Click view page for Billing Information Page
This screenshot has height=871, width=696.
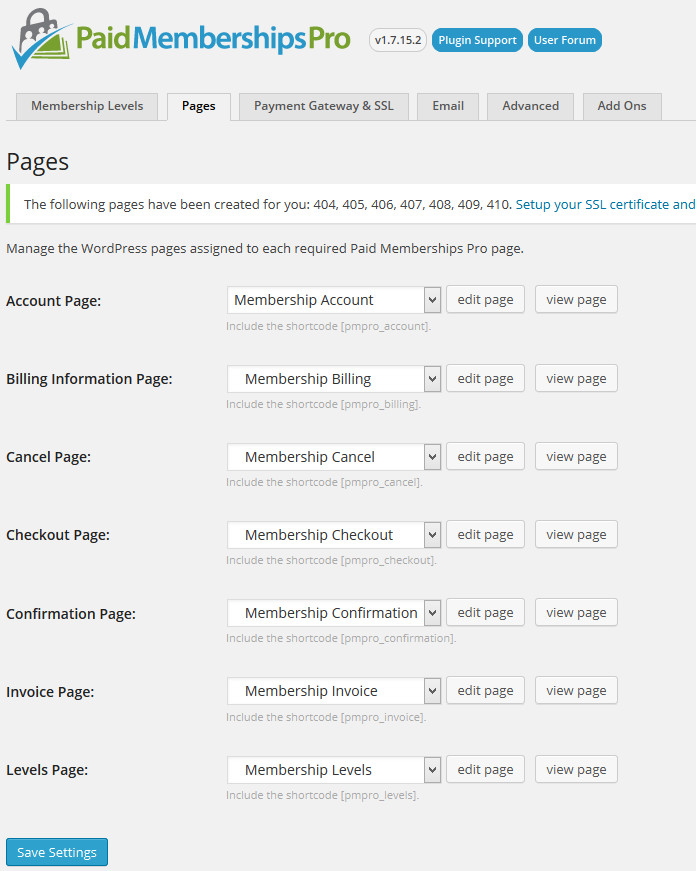(x=576, y=378)
